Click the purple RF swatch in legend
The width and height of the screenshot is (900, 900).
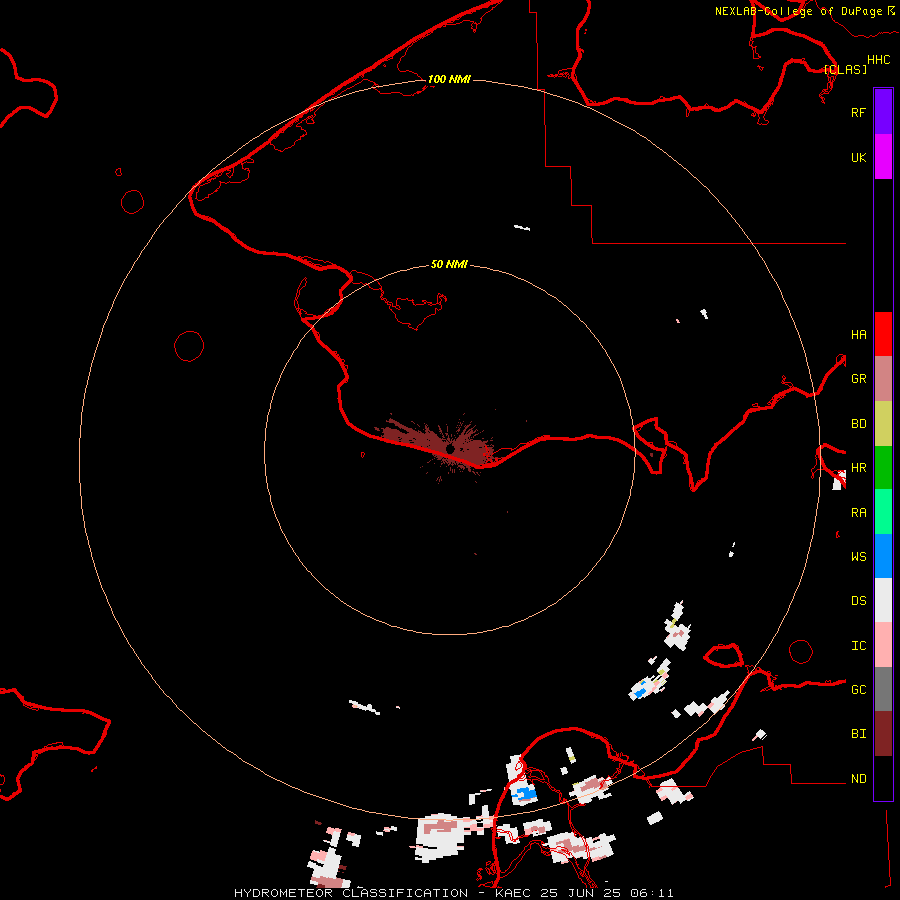tap(883, 112)
